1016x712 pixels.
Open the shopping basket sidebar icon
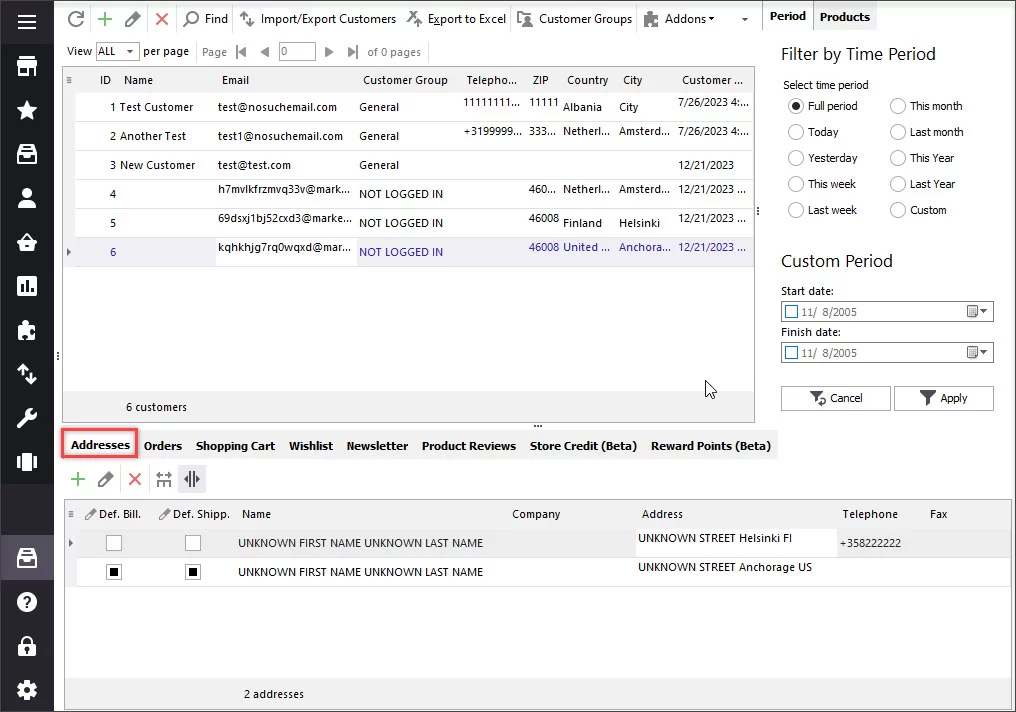point(27,242)
